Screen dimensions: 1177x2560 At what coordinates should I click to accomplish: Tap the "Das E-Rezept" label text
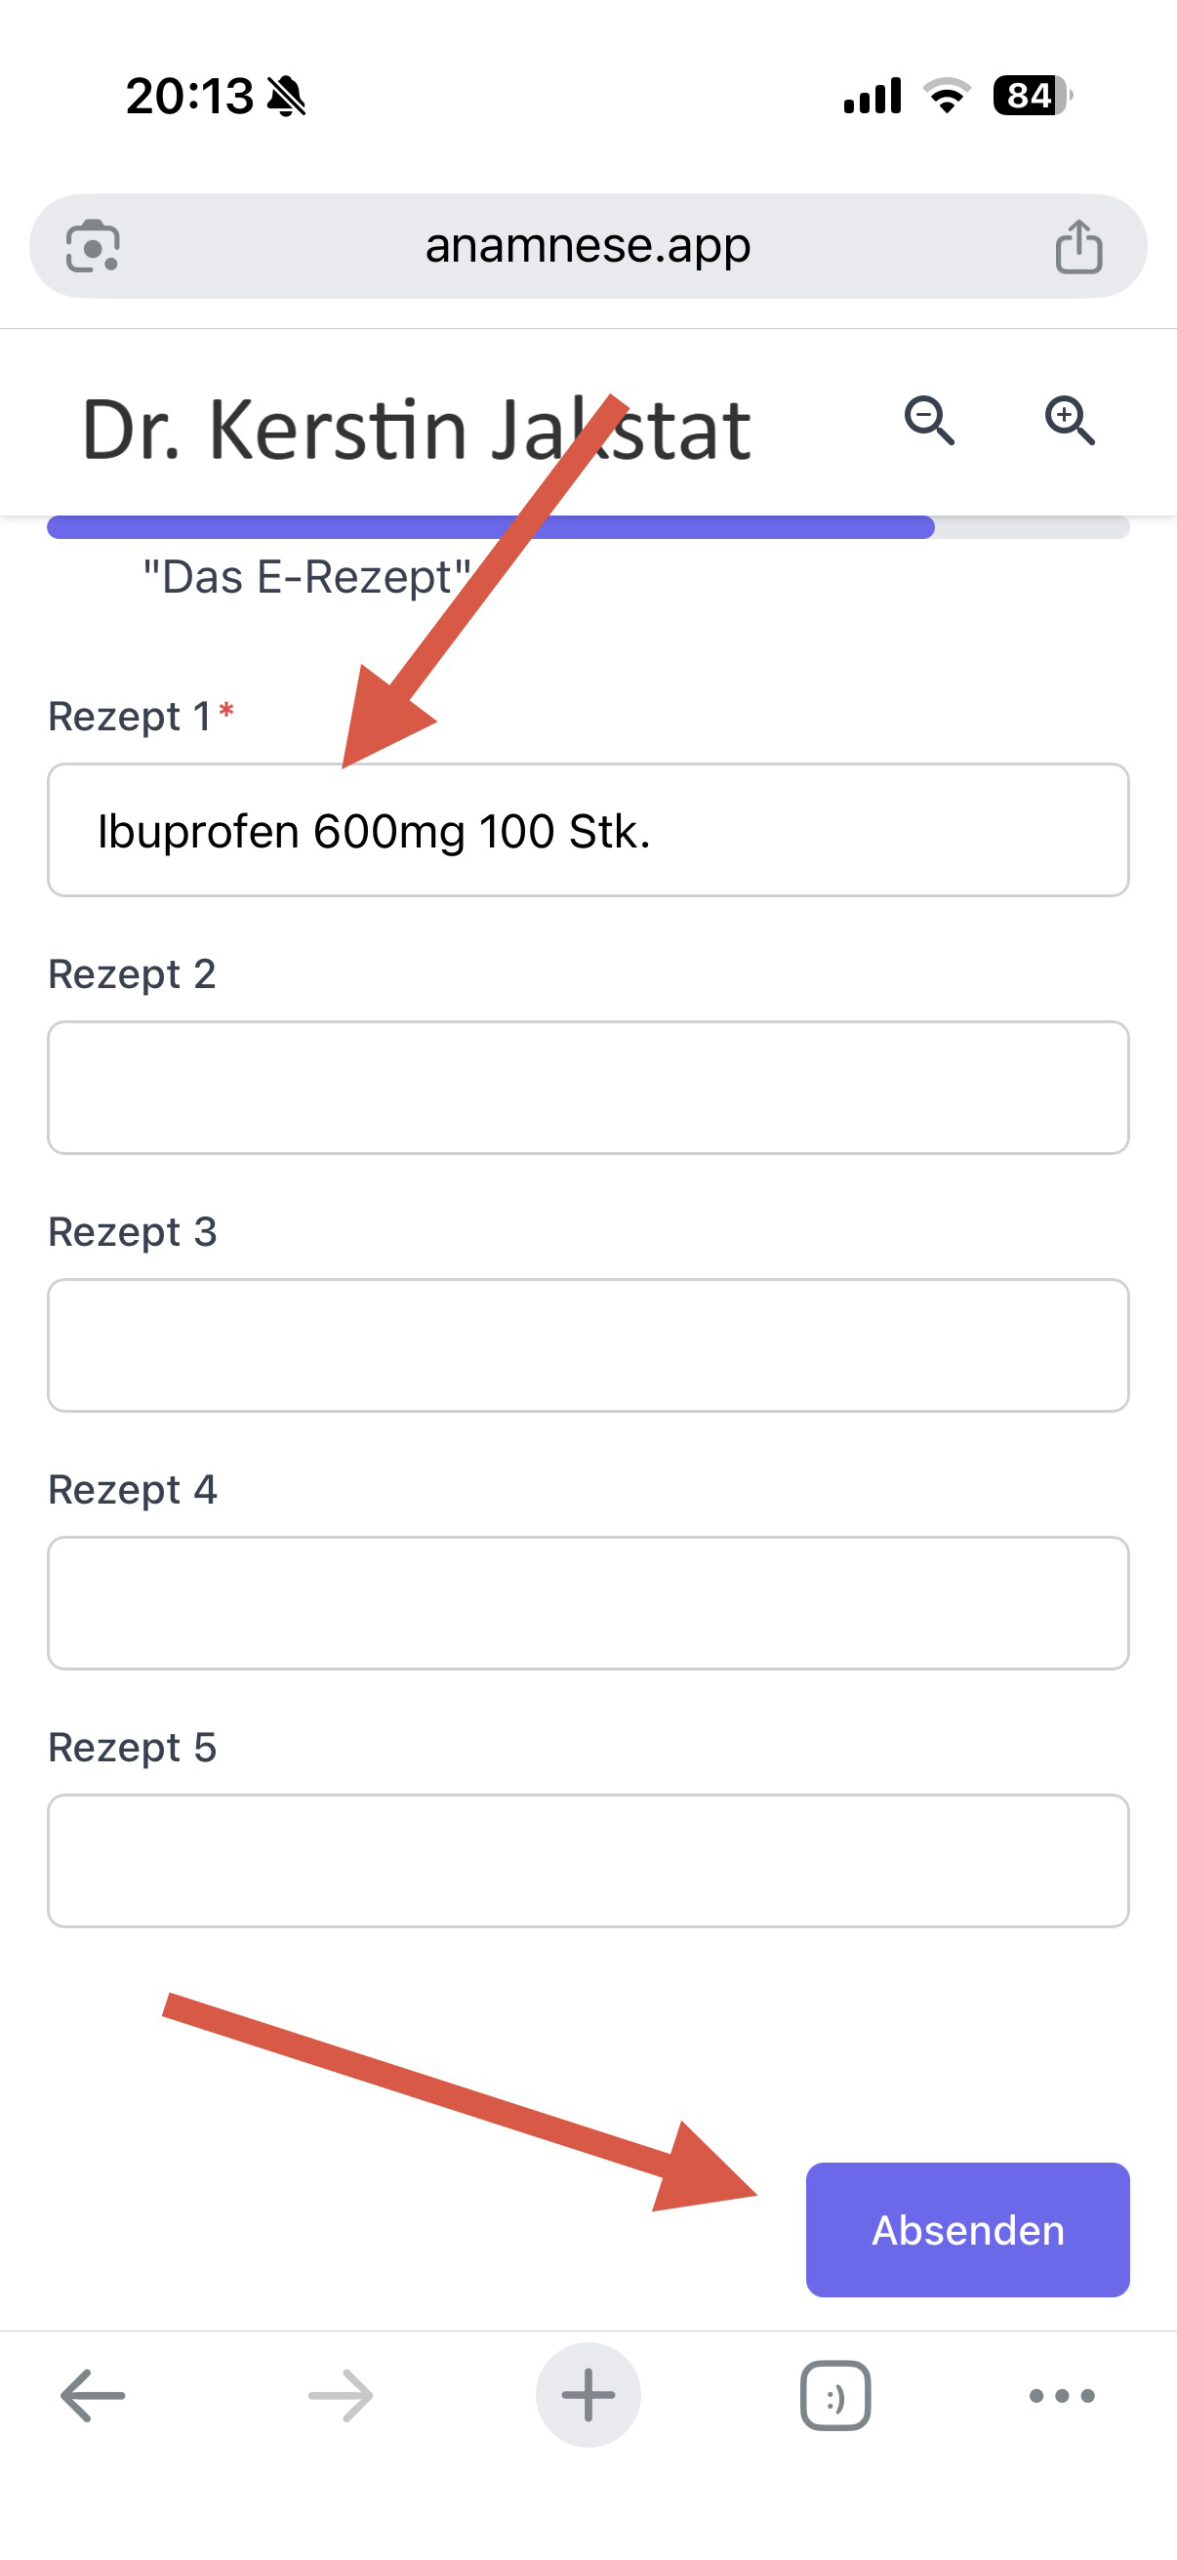click(x=307, y=577)
